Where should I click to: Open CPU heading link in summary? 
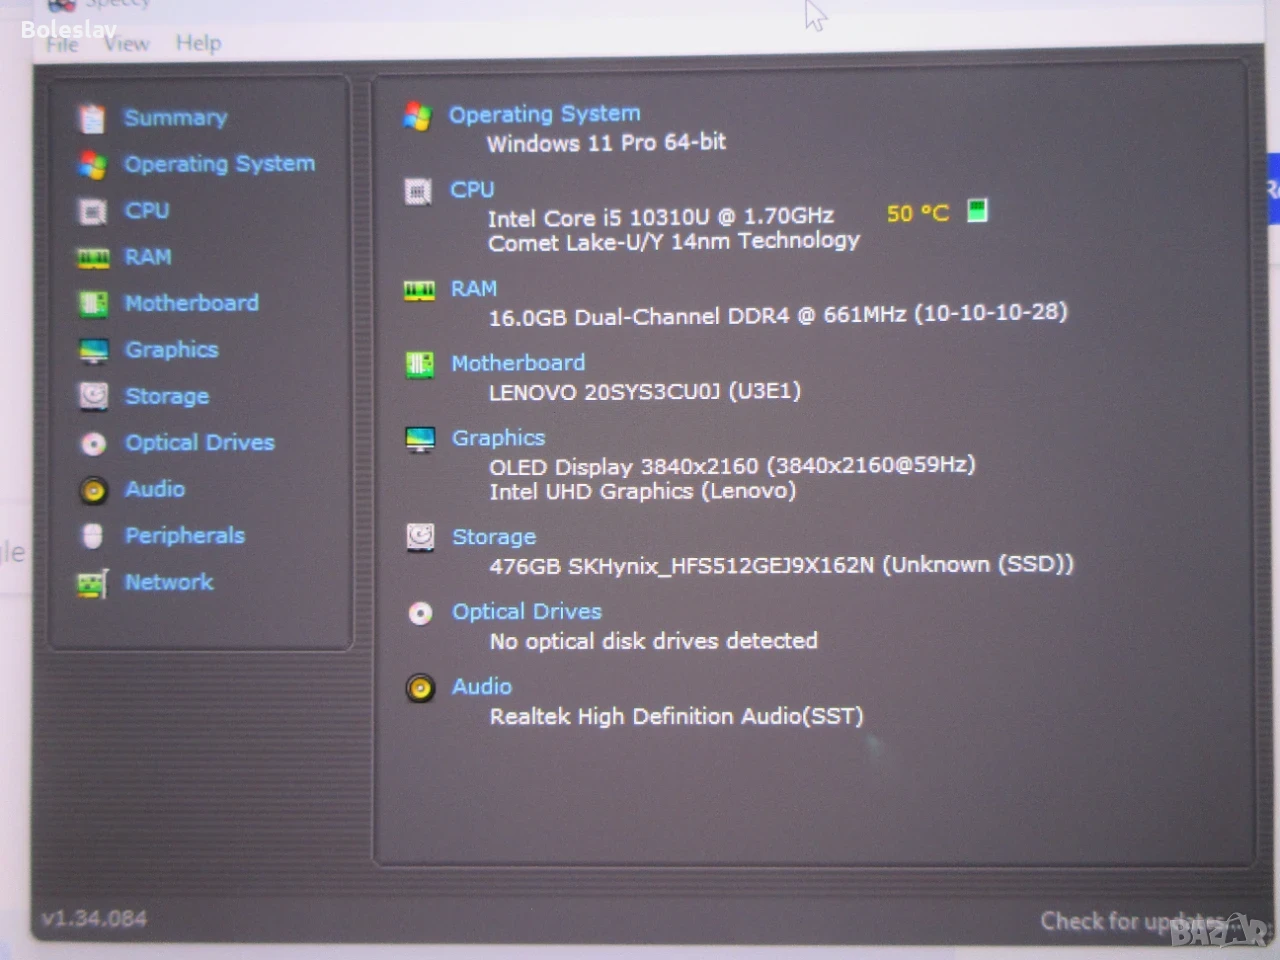[x=472, y=189]
